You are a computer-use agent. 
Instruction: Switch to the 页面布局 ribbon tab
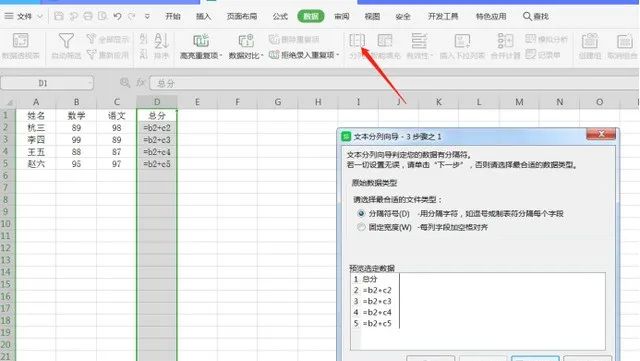tap(242, 16)
